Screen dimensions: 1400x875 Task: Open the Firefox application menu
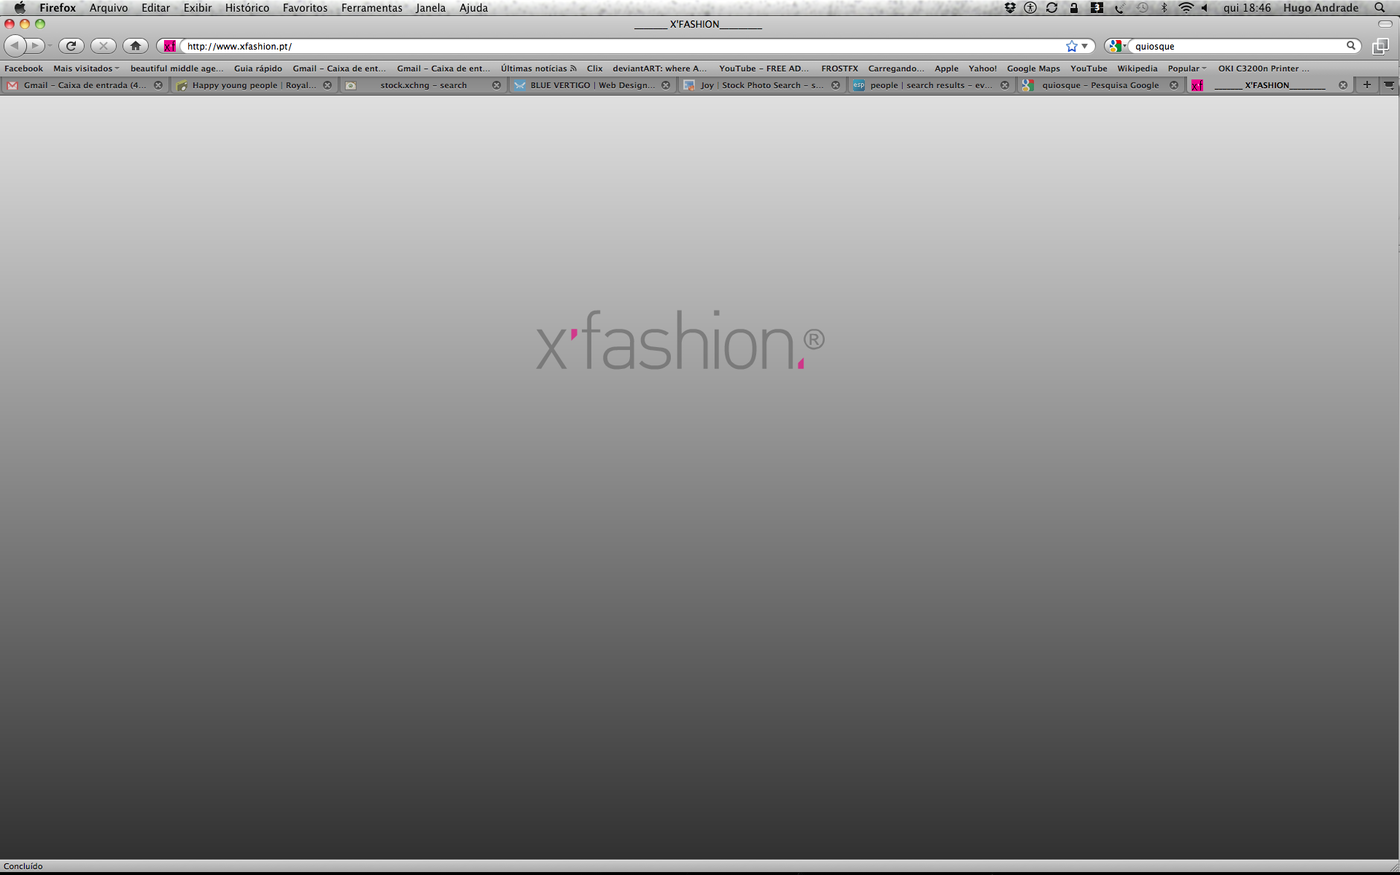tap(57, 8)
